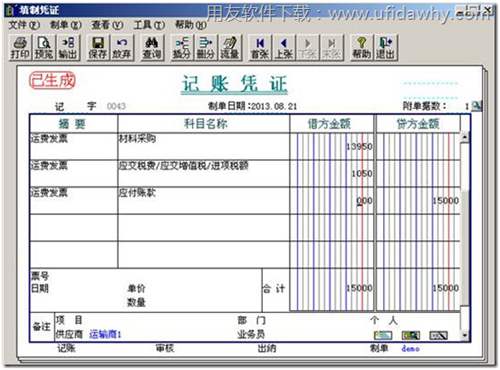
Task: Select 应交税费/应交增值税/进项税额 account cell
Action: 203,173
